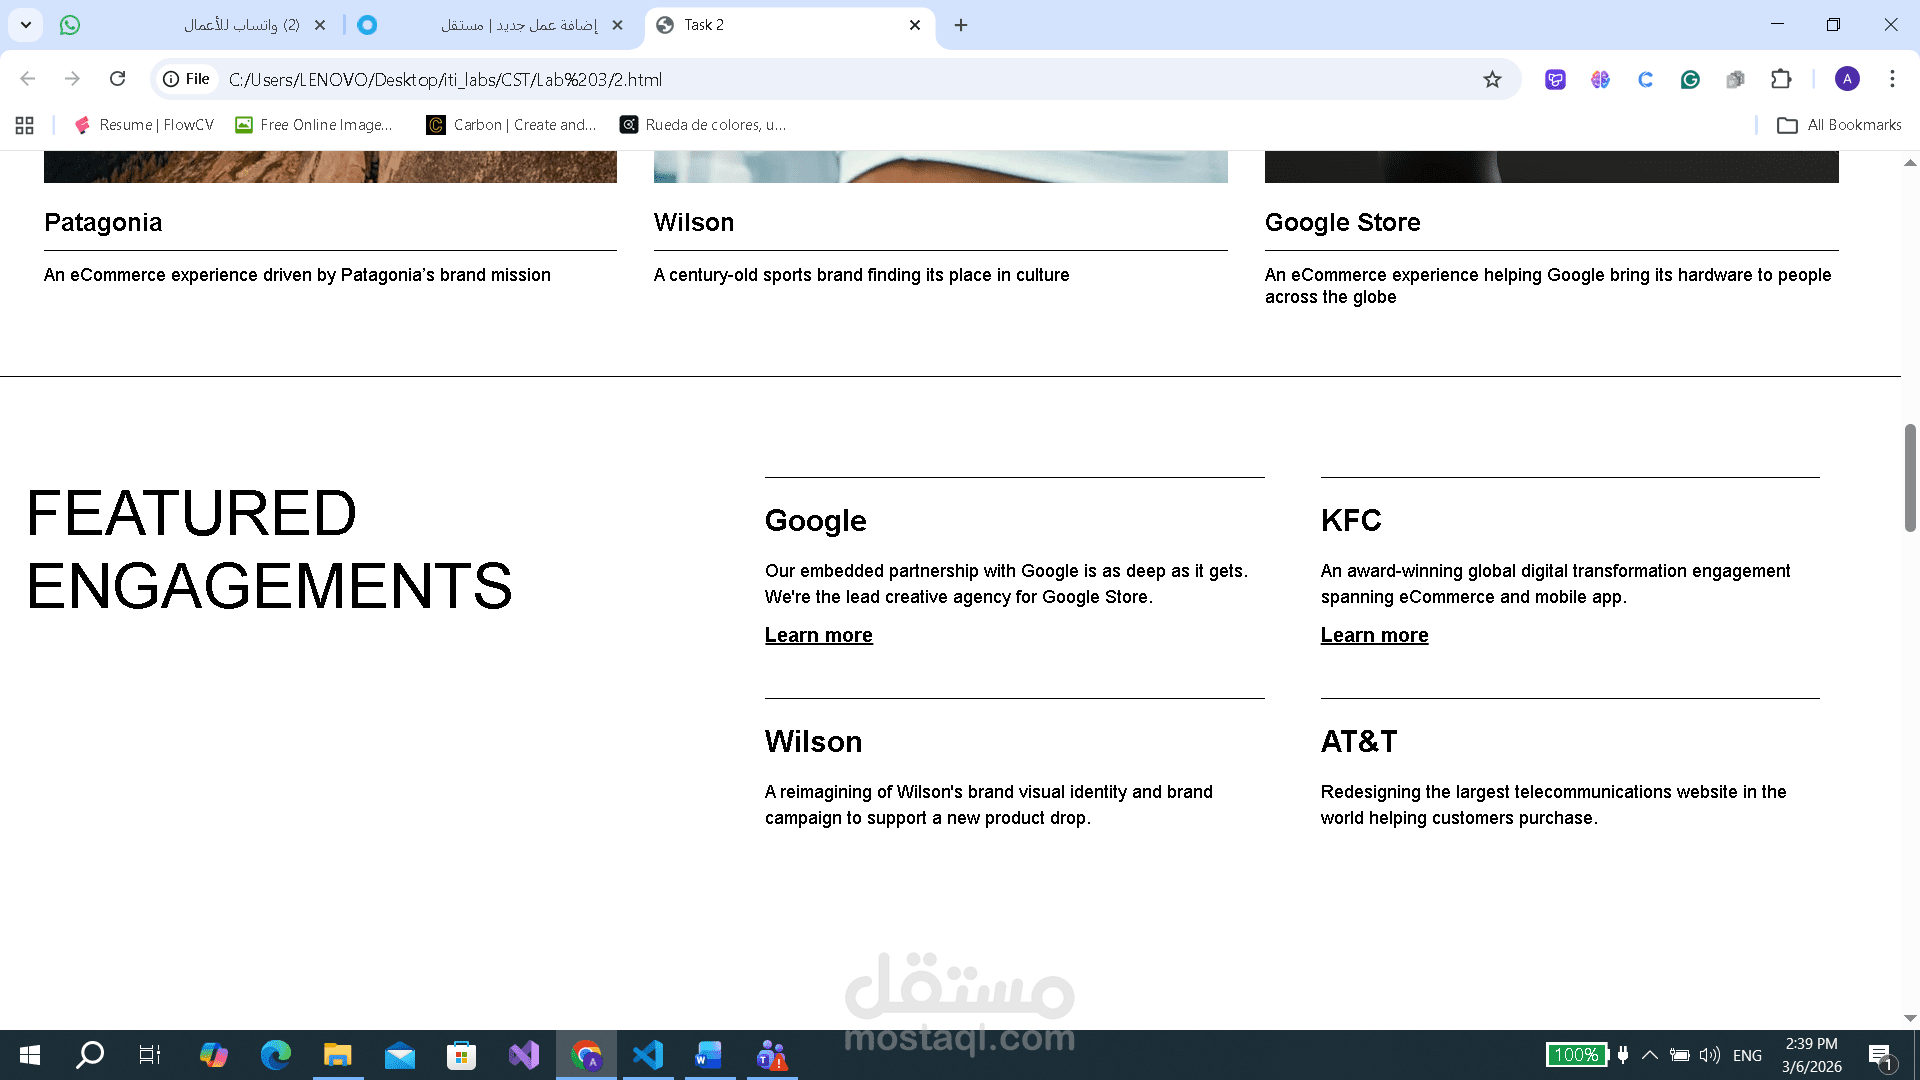1920x1080 pixels.
Task: Show hidden system tray icons
Action: [1650, 1055]
